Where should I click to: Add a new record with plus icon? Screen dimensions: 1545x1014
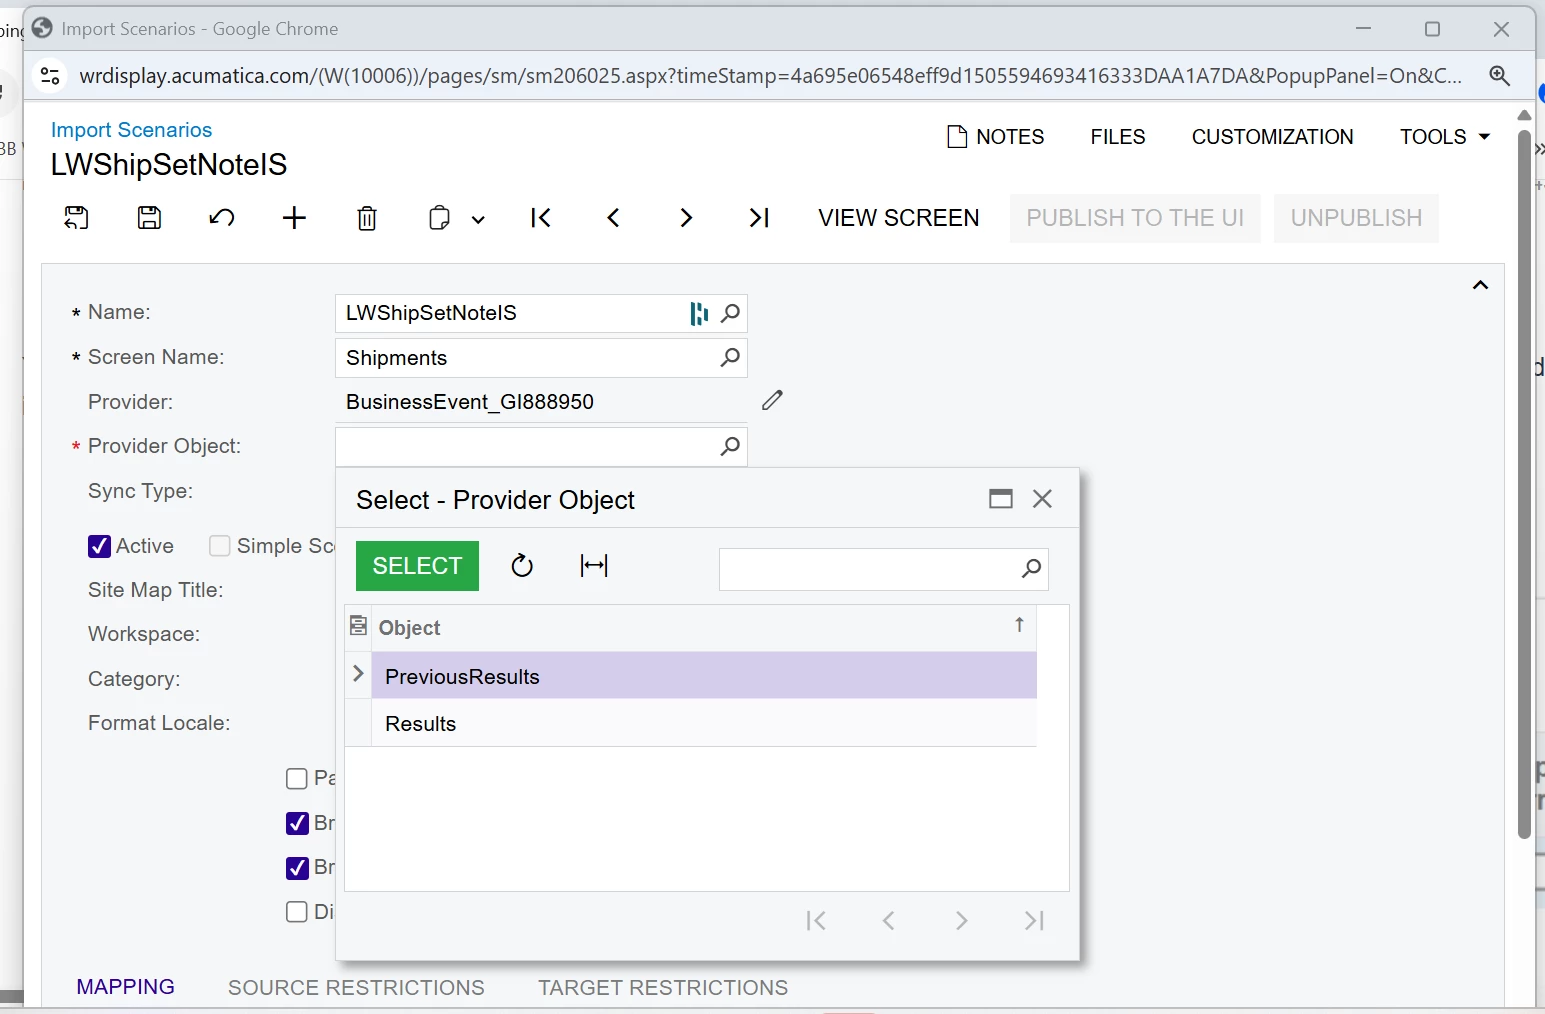click(294, 218)
